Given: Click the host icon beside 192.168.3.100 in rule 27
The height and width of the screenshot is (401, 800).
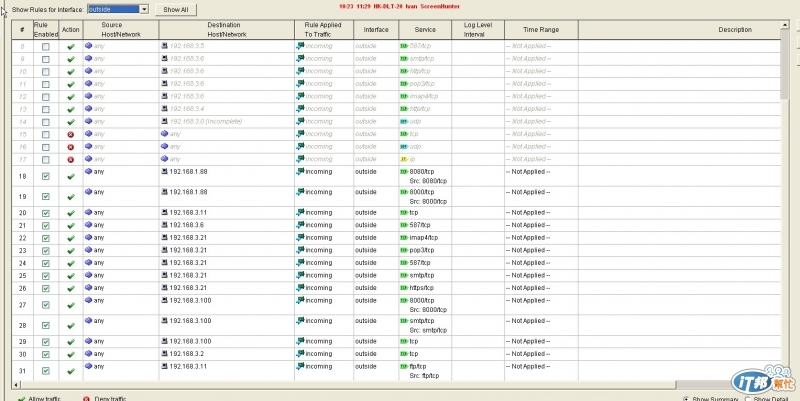Looking at the screenshot, I should 164,300.
